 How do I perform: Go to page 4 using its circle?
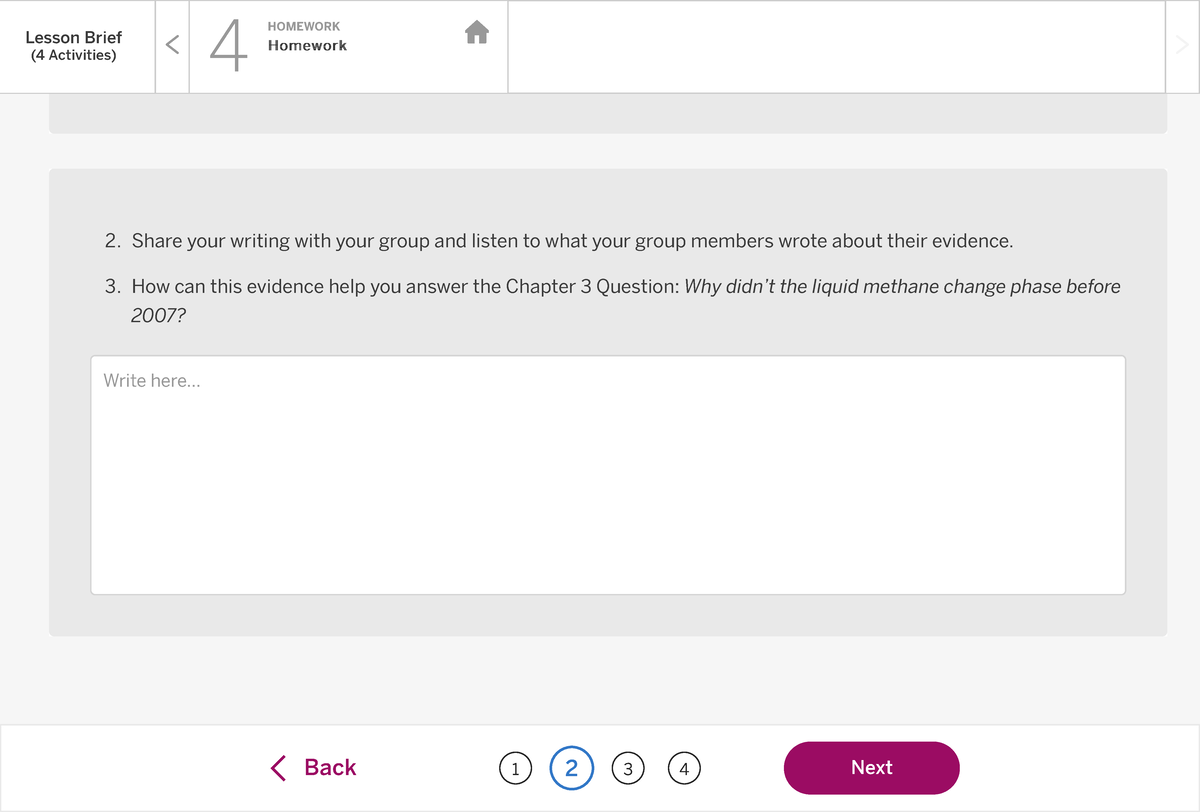(684, 768)
